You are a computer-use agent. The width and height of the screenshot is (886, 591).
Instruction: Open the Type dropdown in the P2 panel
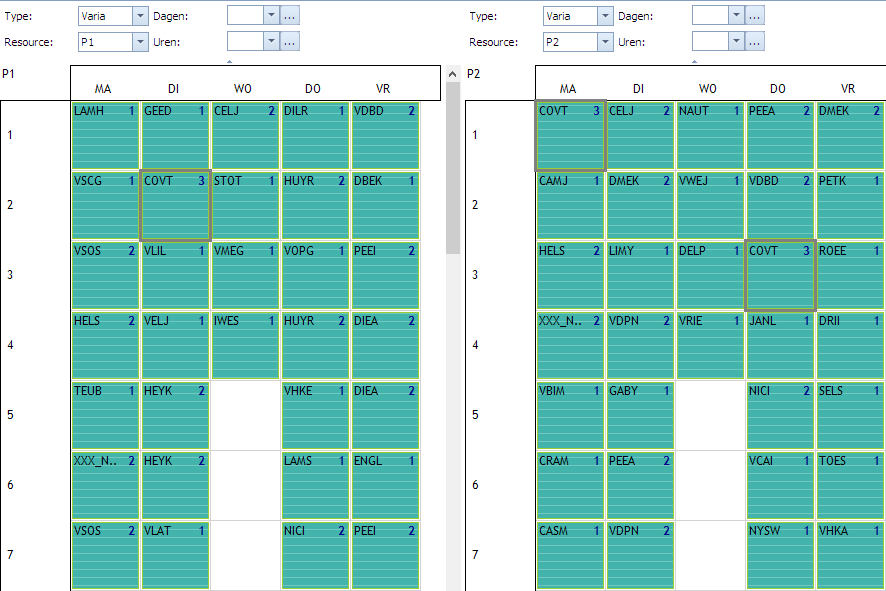click(605, 16)
